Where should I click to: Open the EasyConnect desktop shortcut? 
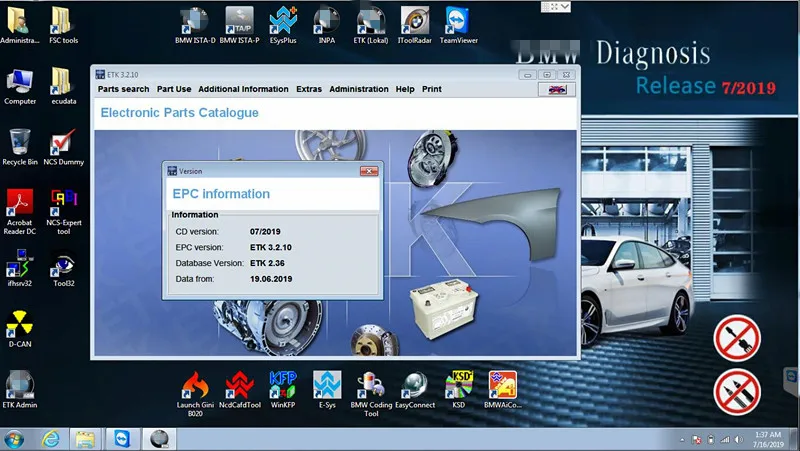tap(414, 389)
